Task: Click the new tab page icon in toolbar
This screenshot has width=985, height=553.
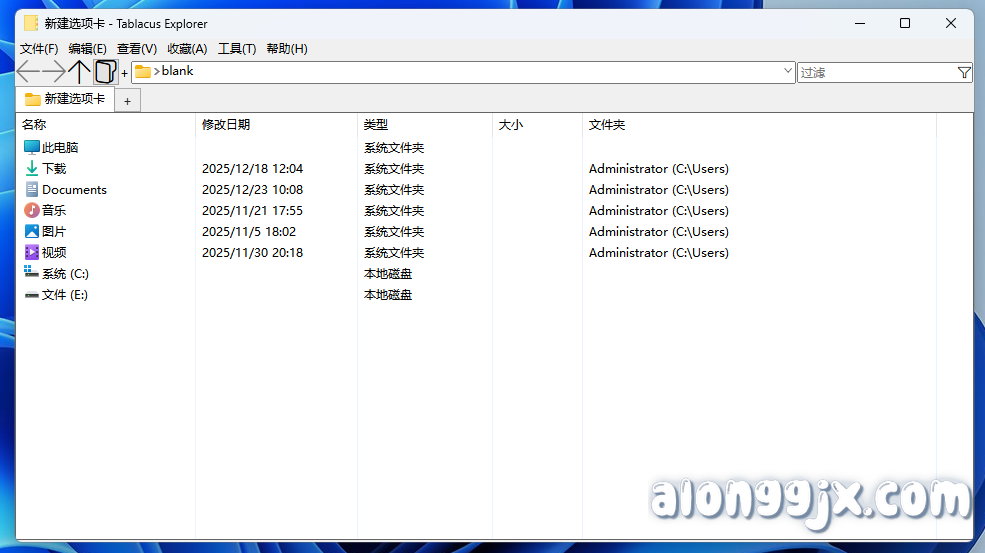Action: 106,72
